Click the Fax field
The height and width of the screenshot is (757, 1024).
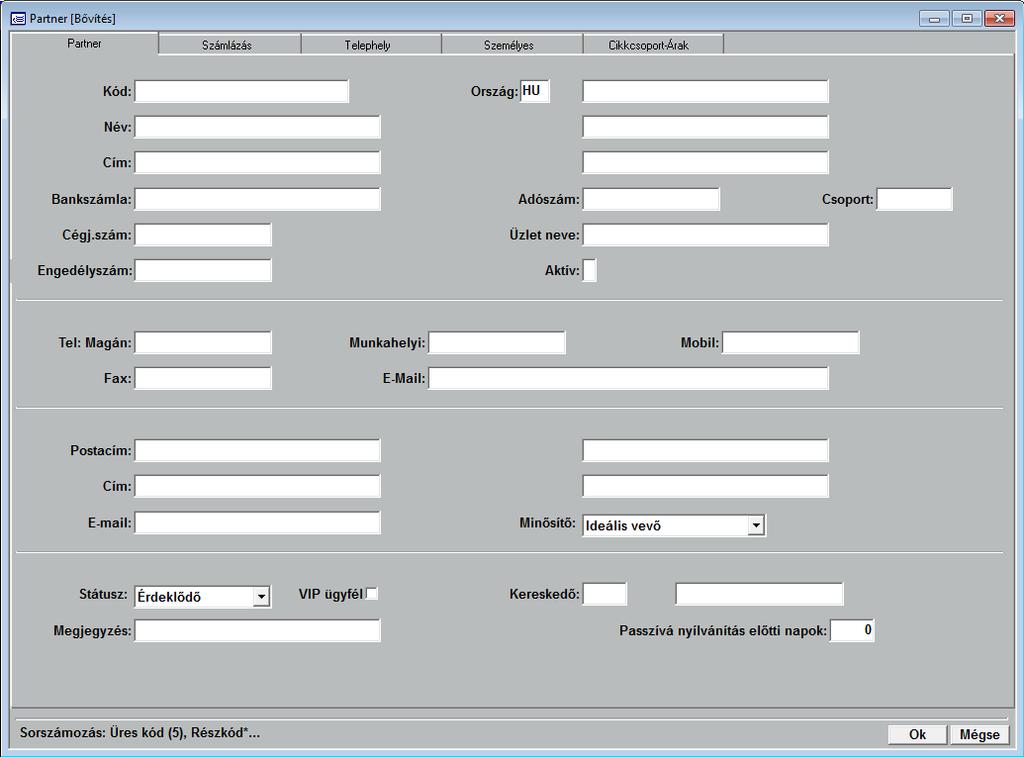[x=203, y=378]
